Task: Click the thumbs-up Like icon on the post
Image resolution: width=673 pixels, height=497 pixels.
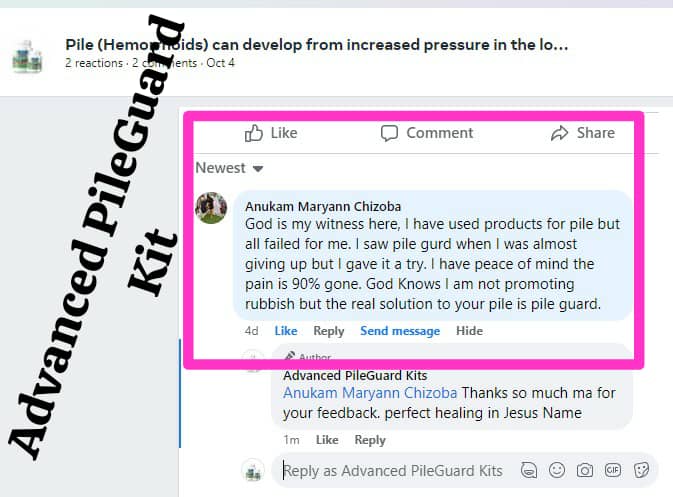Action: point(254,133)
